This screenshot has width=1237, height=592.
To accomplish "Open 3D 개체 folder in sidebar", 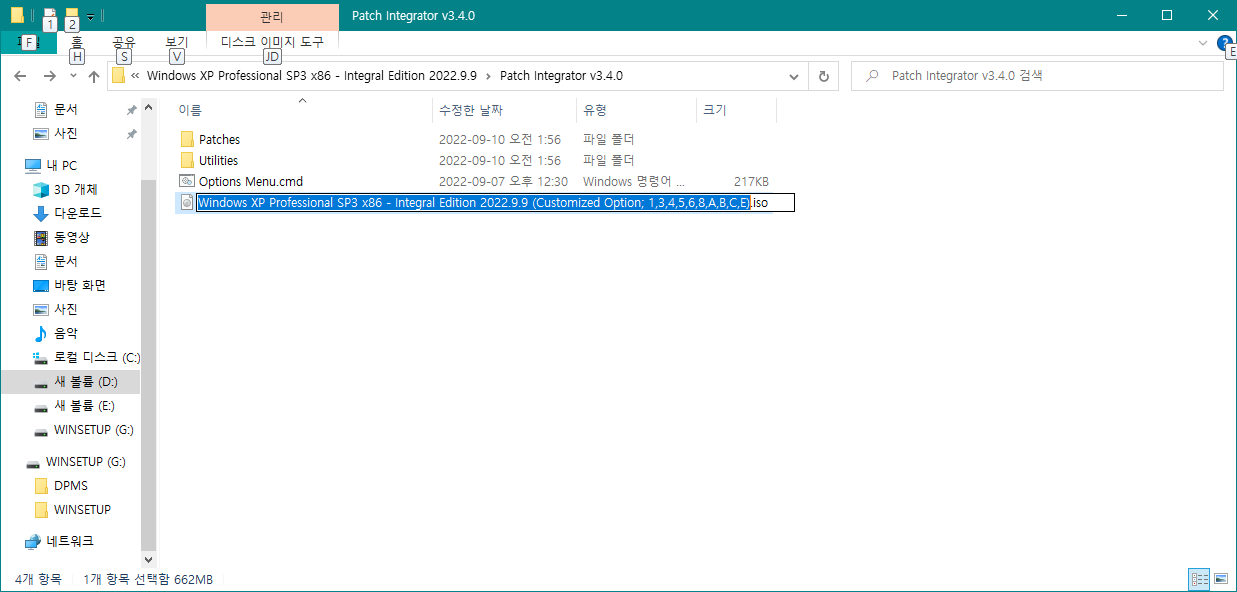I will [x=75, y=189].
